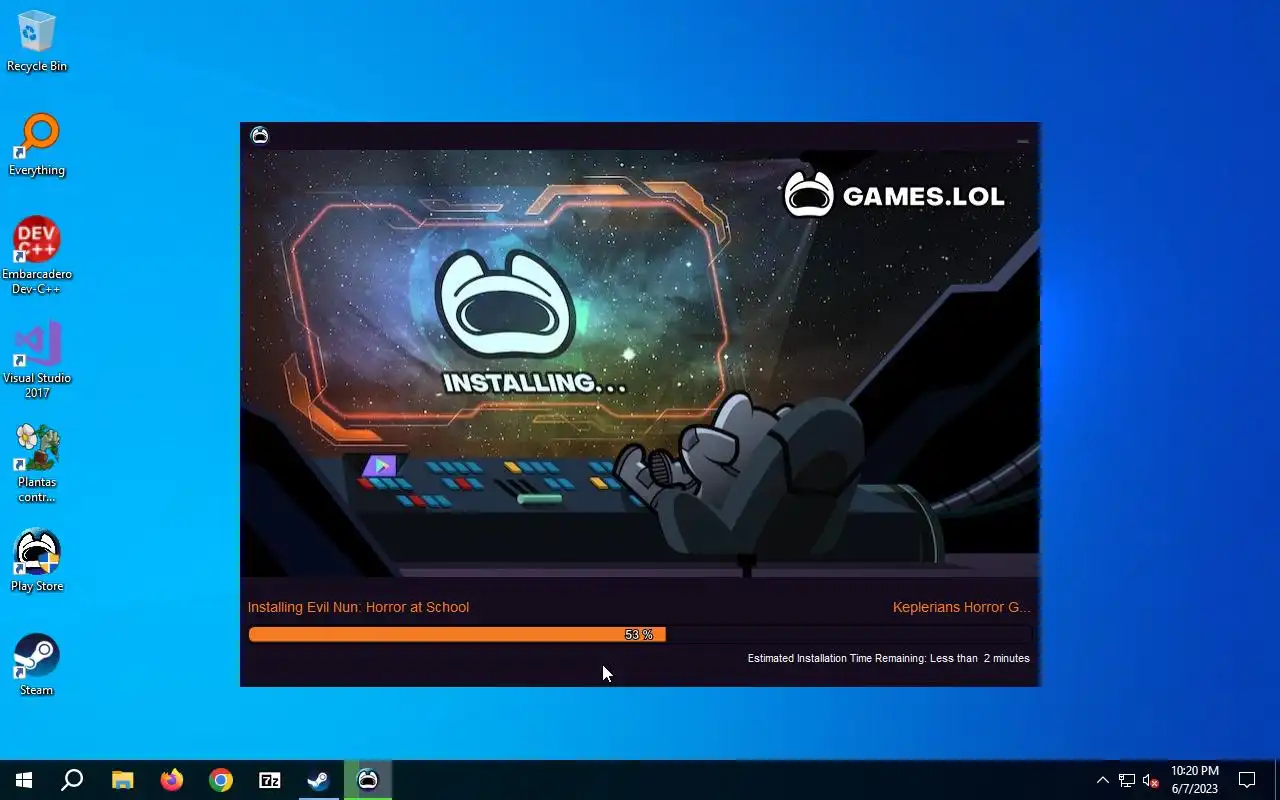Click the INSTALLING... helmet graphic in banner
1280x800 pixels.
click(507, 304)
